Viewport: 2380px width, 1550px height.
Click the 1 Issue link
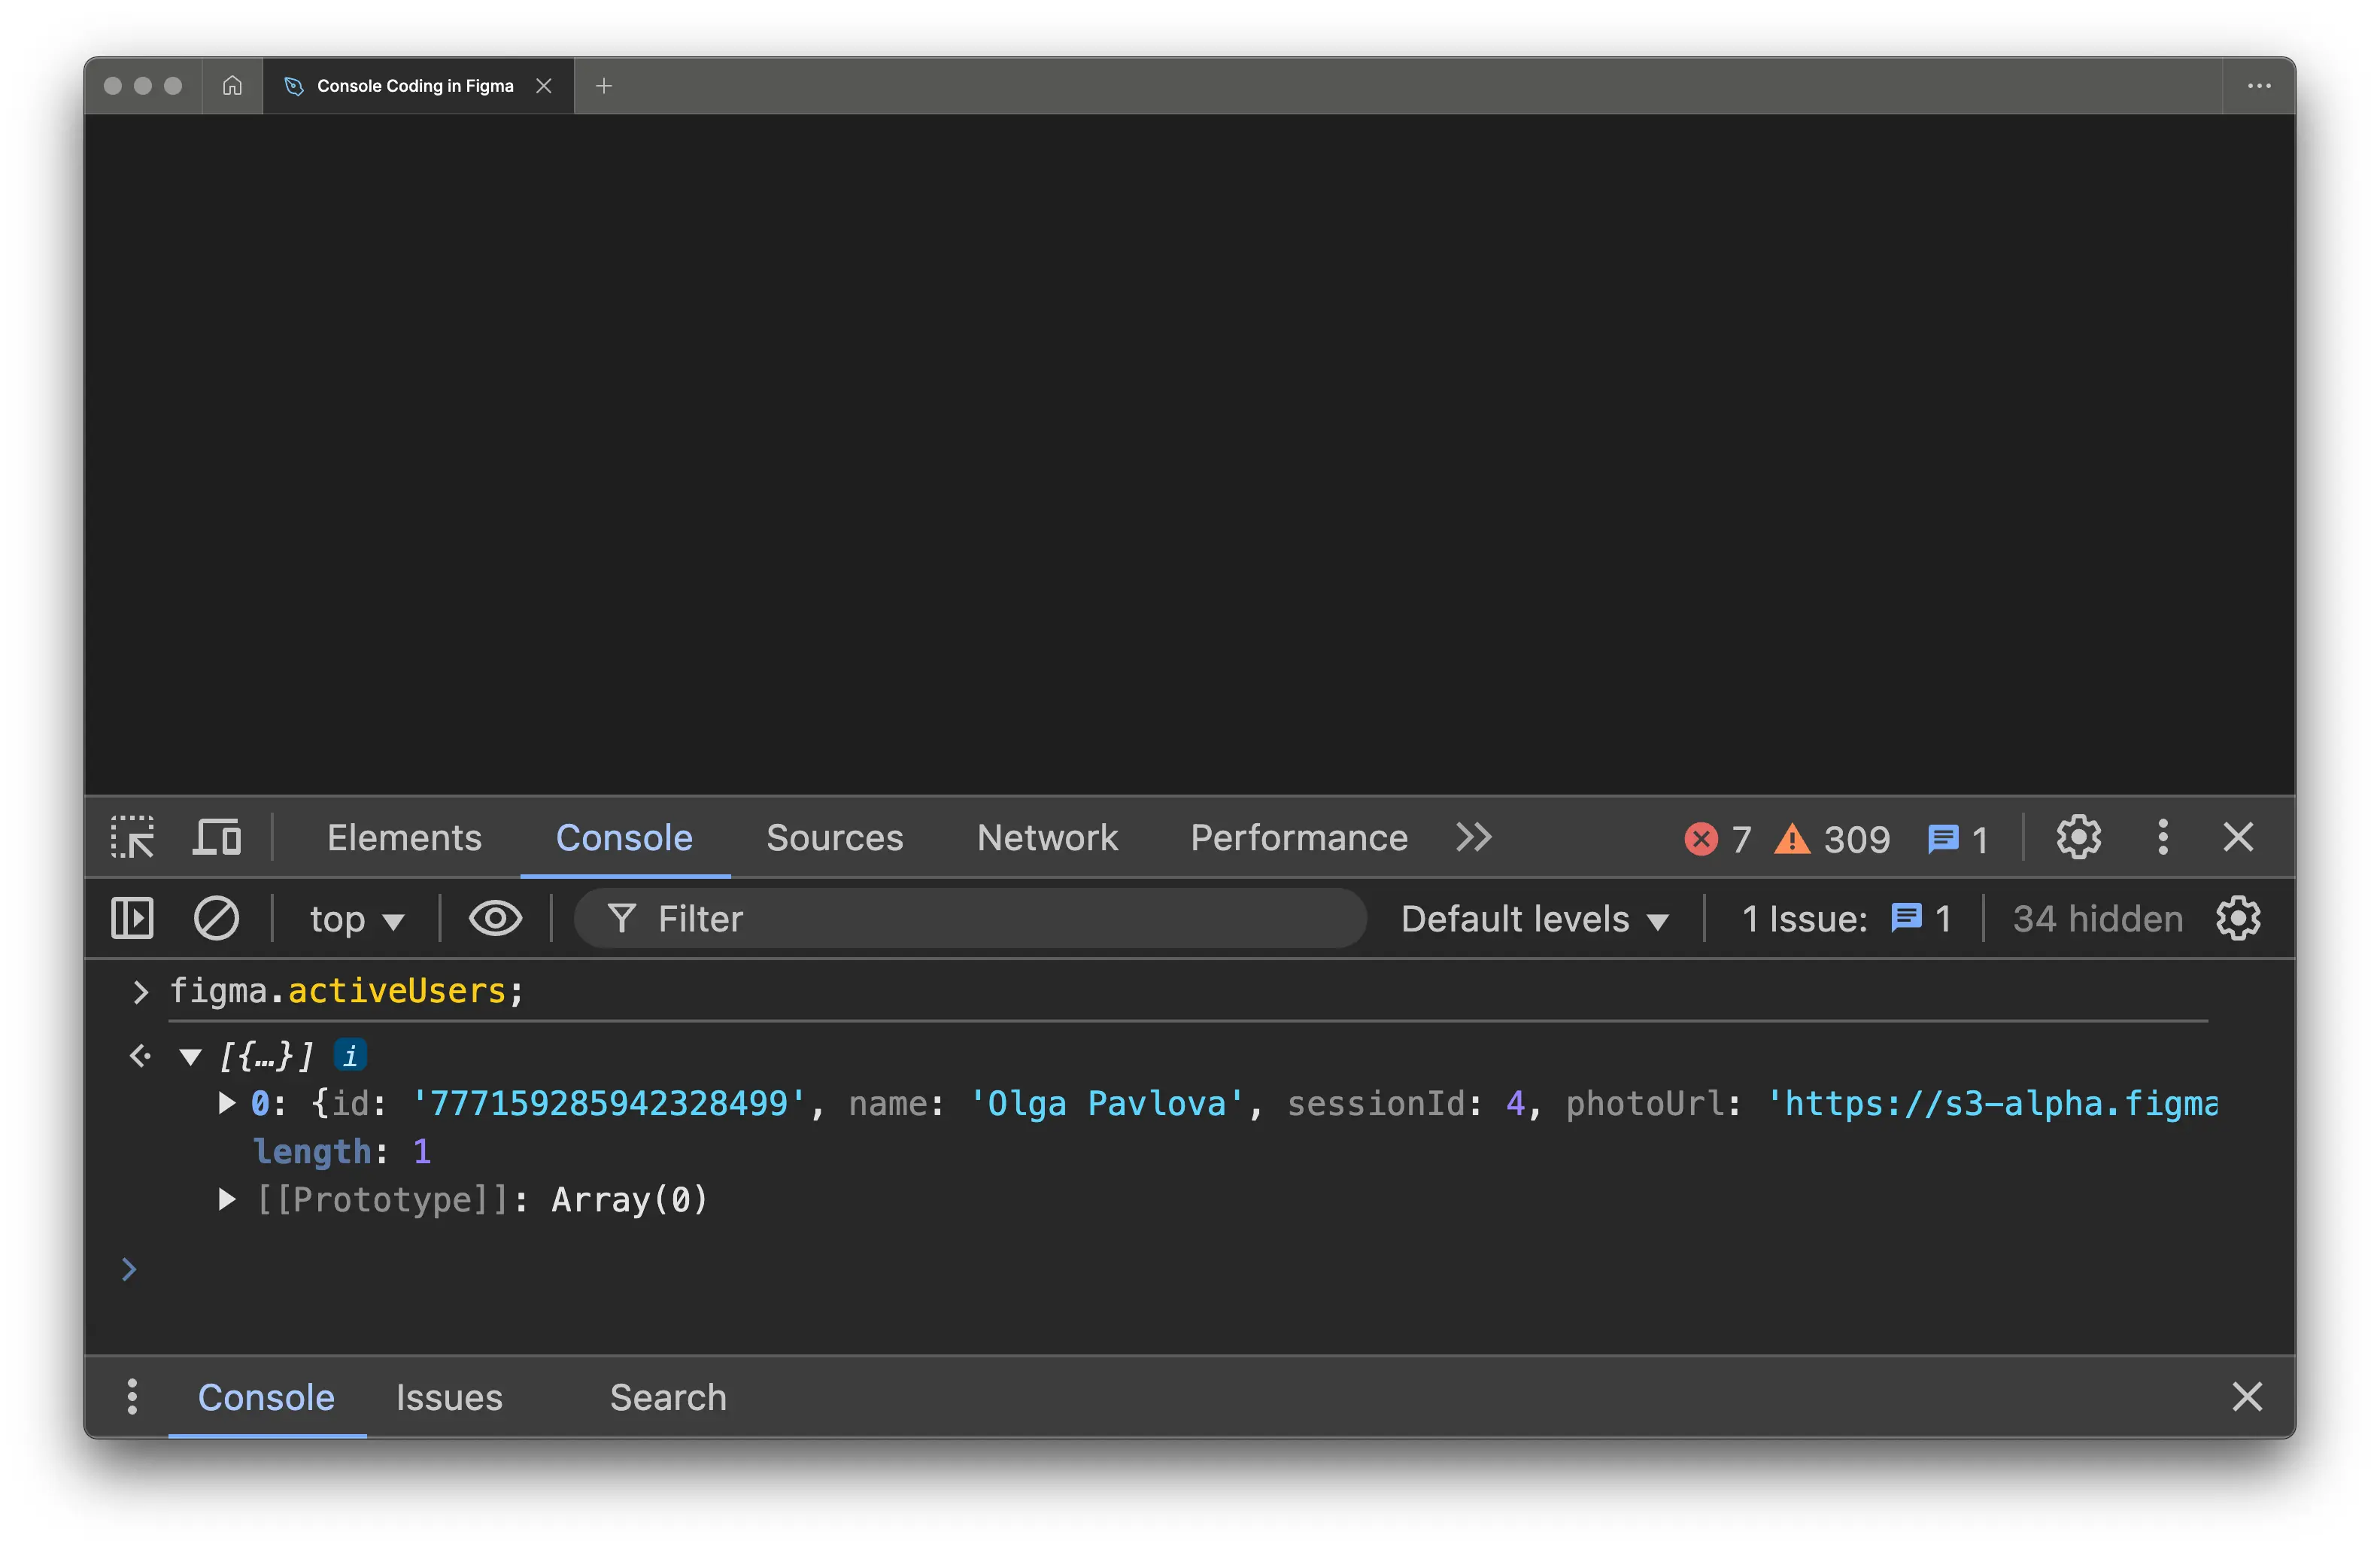(x=1846, y=920)
